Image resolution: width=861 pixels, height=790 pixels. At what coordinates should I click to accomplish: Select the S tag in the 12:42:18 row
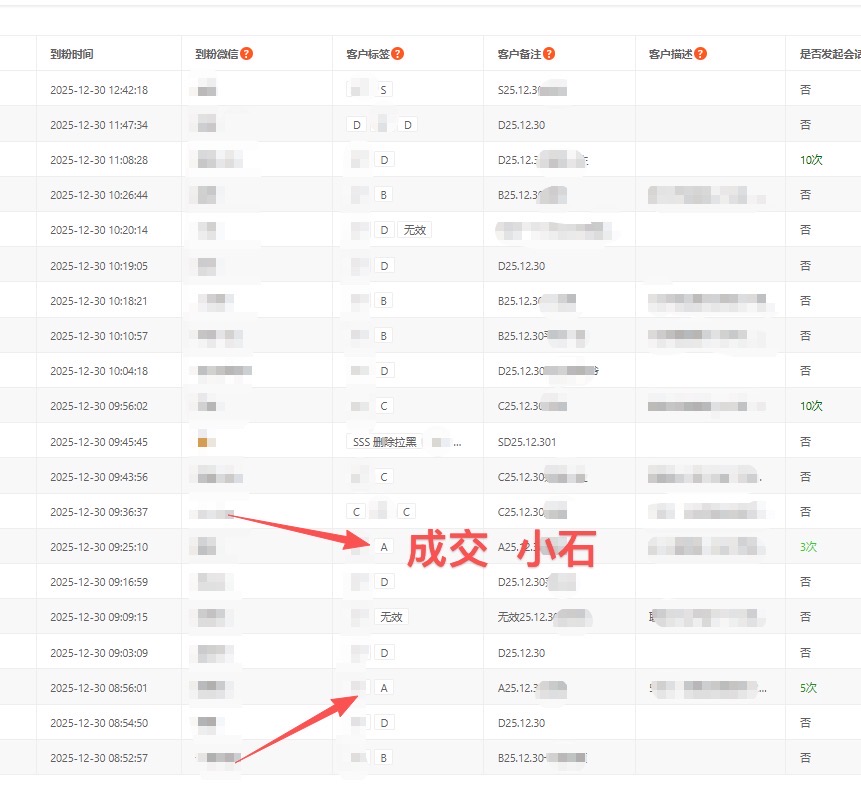[384, 90]
